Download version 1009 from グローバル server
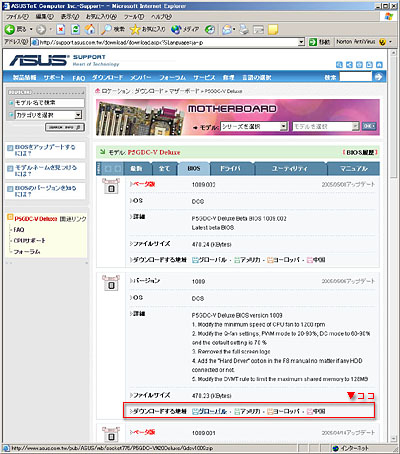Image resolution: width=400 pixels, height=454 pixels. (209, 411)
